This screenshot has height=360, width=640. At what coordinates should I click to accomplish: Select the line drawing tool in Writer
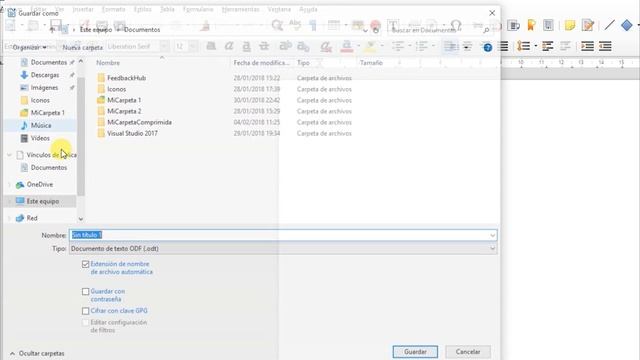609,25
